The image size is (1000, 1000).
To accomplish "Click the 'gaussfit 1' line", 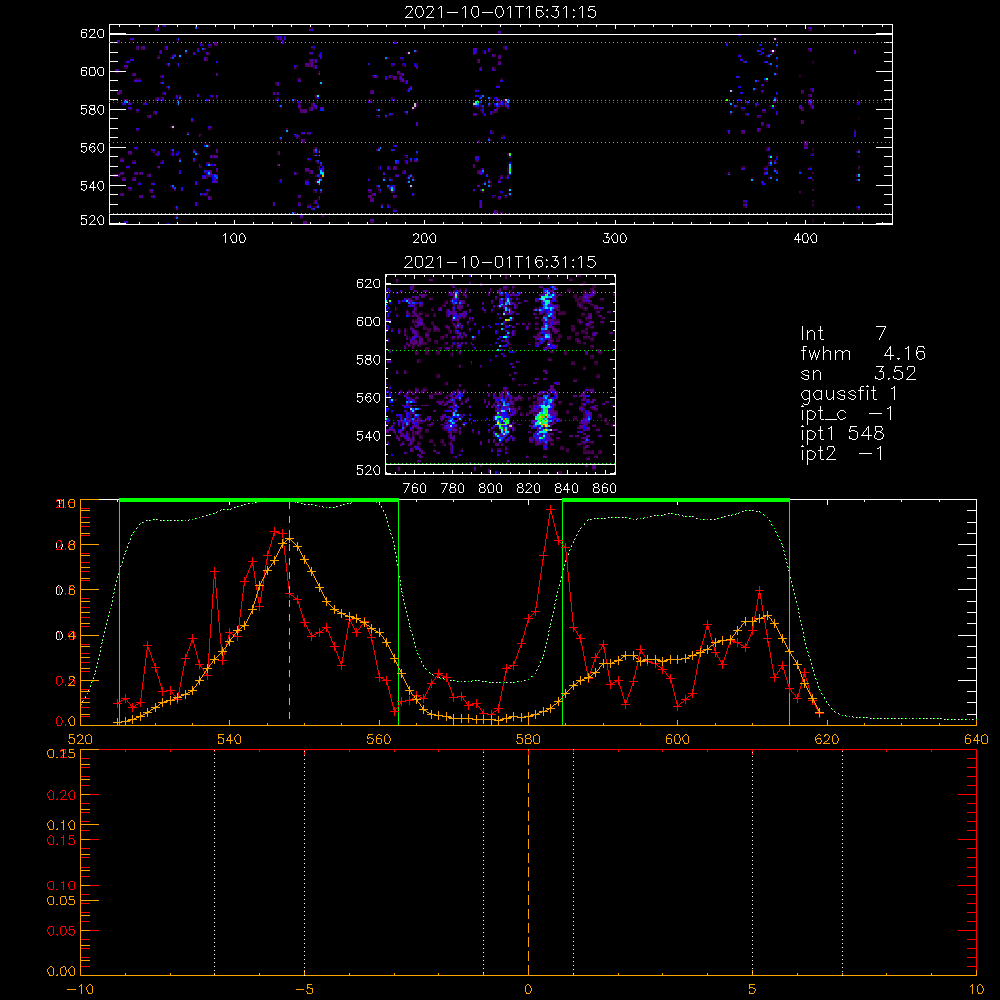I will click(x=849, y=393).
